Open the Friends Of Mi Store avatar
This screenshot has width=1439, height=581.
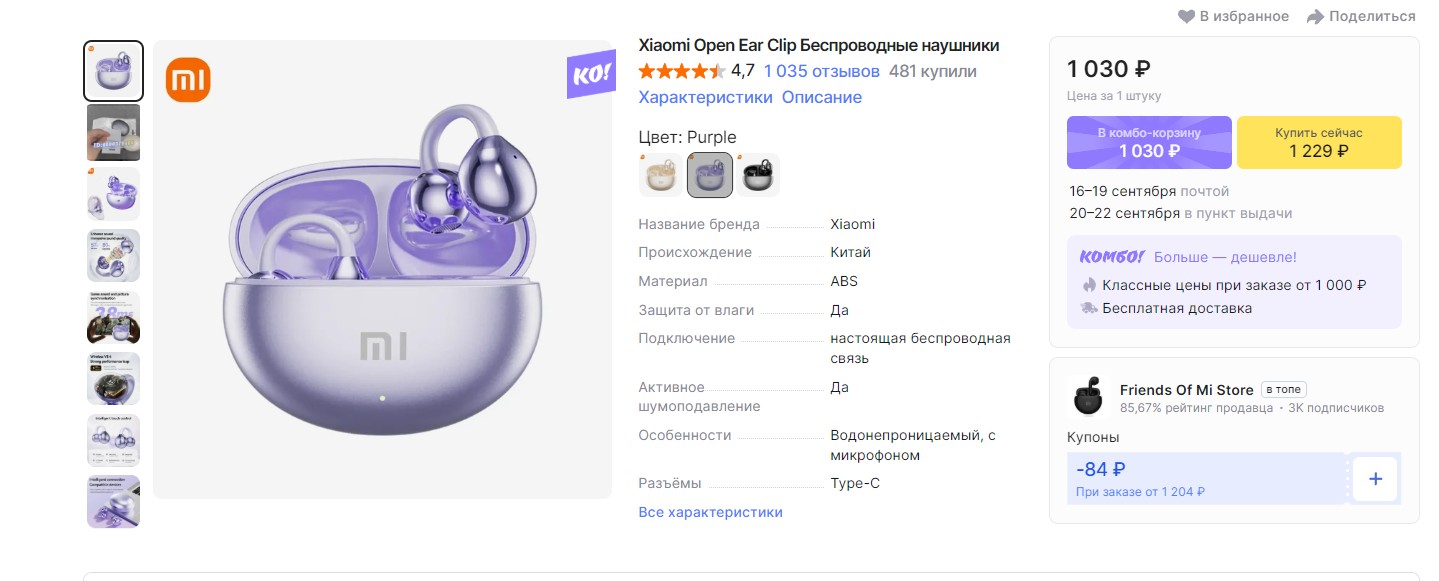point(1087,397)
